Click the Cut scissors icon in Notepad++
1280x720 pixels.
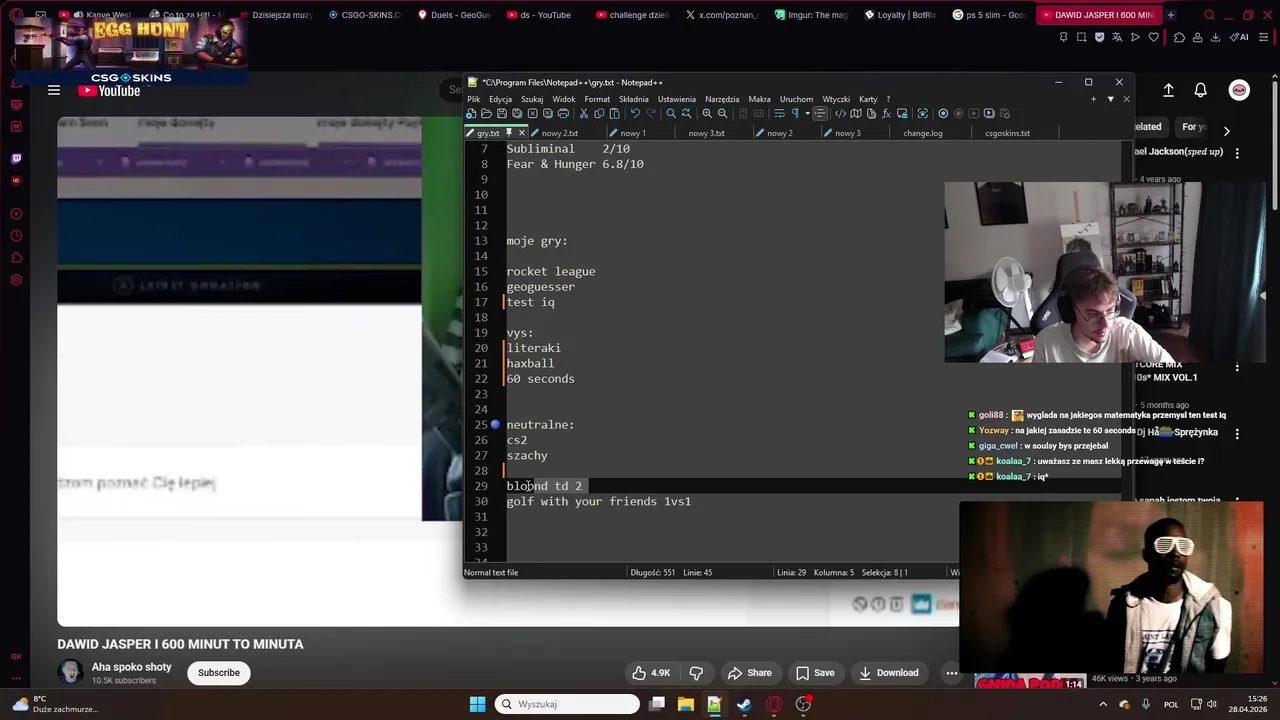583,113
